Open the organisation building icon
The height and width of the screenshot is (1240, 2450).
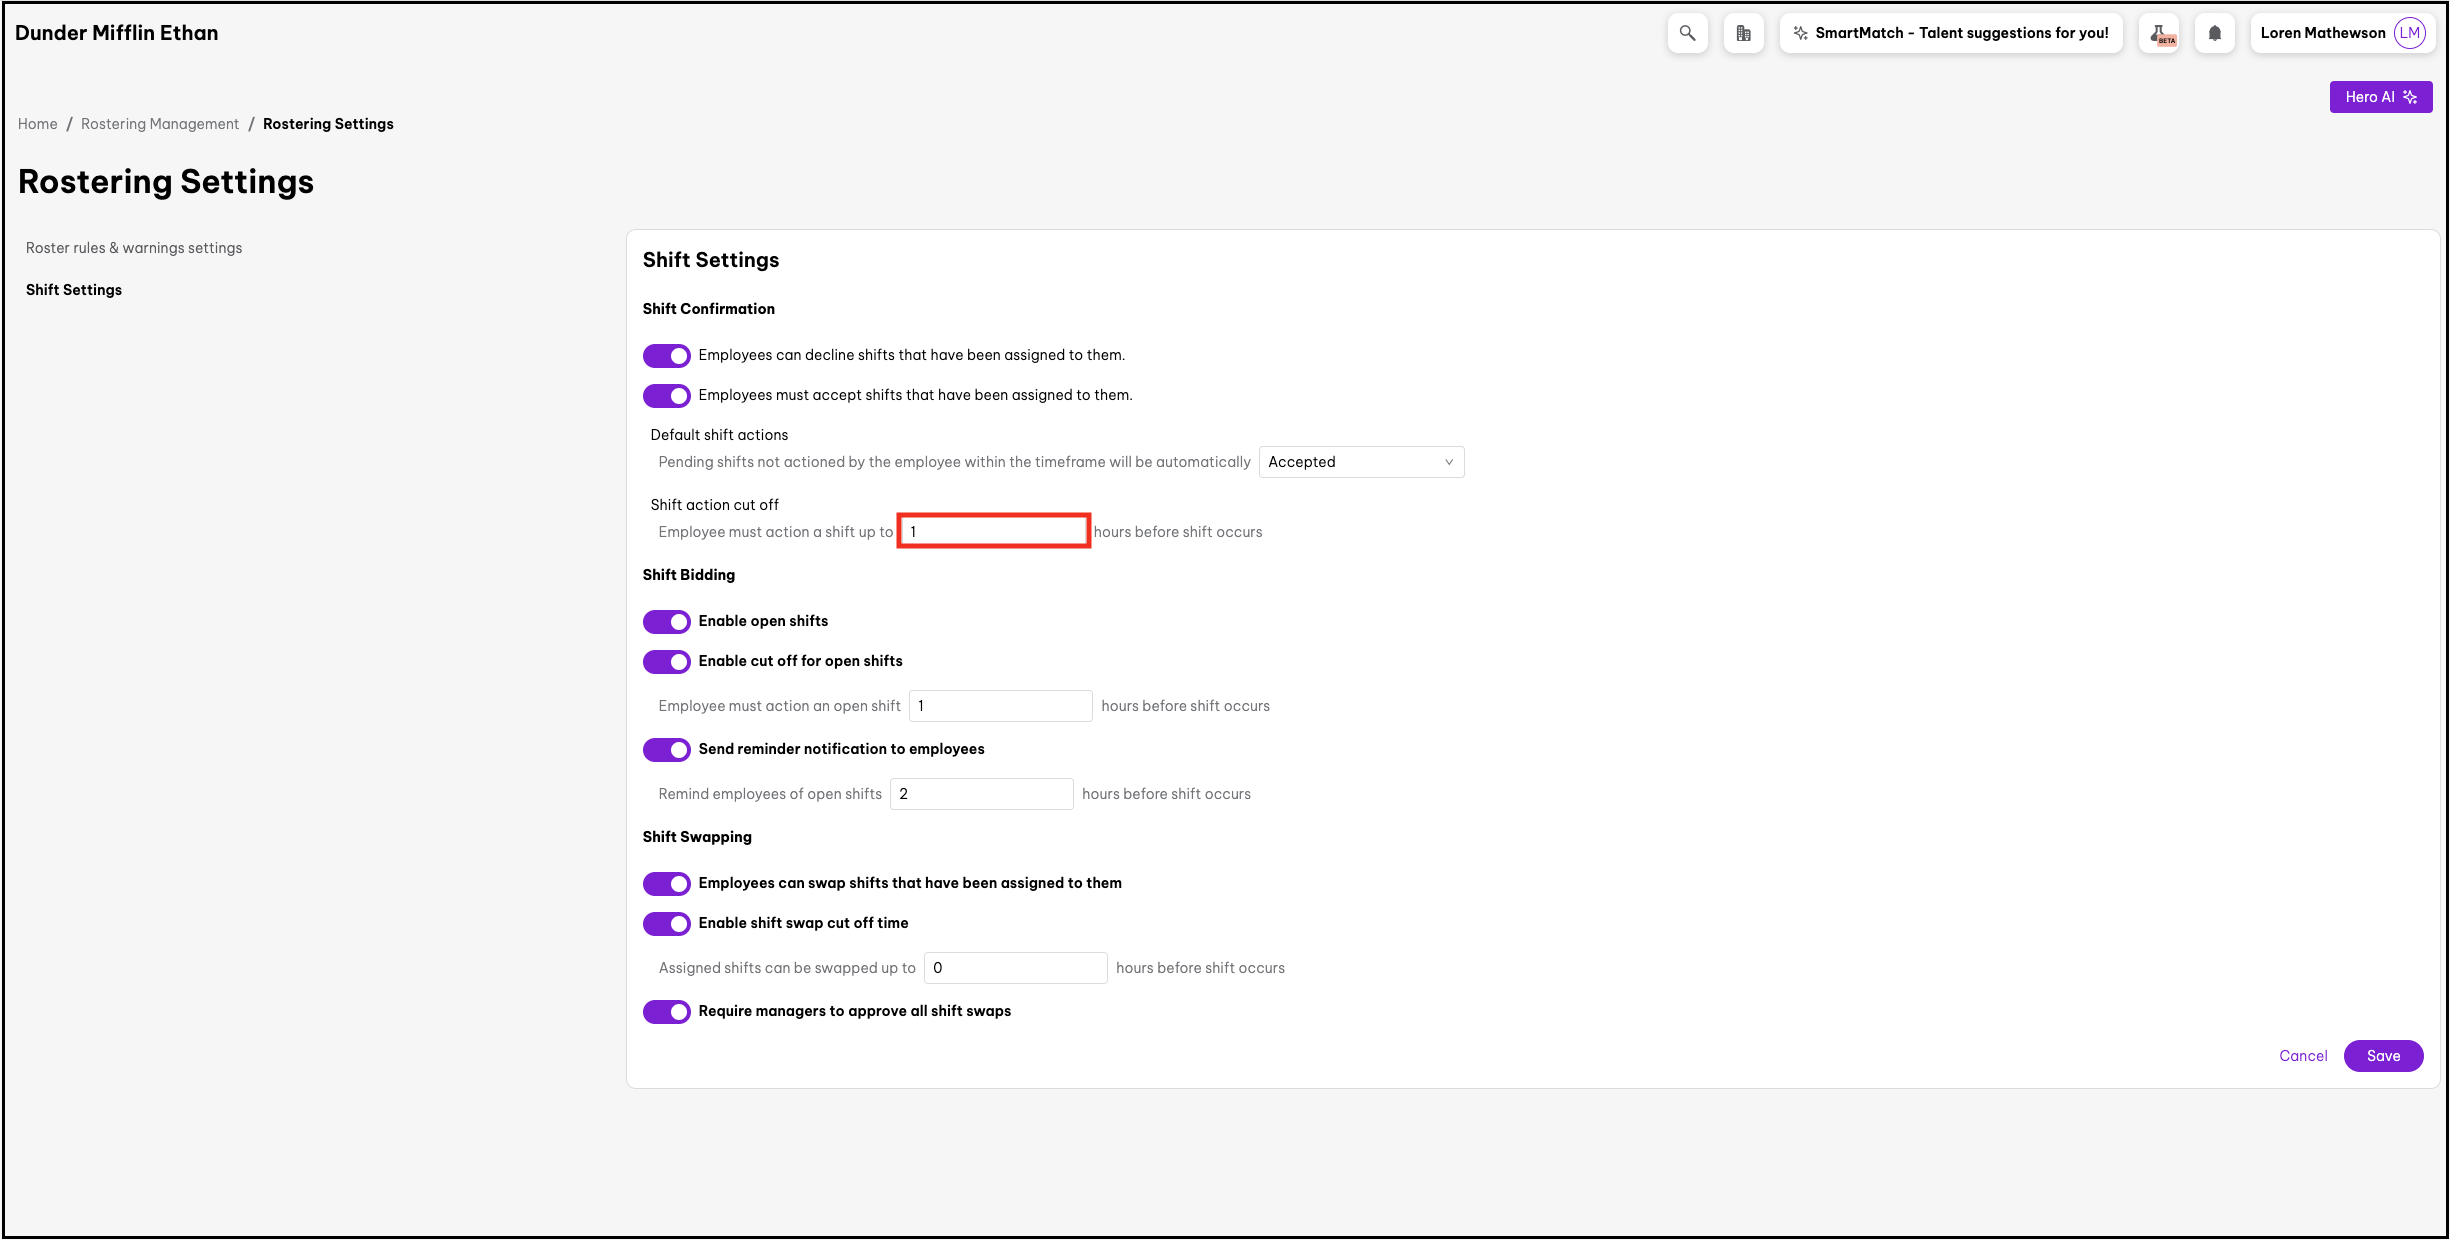pos(1743,33)
